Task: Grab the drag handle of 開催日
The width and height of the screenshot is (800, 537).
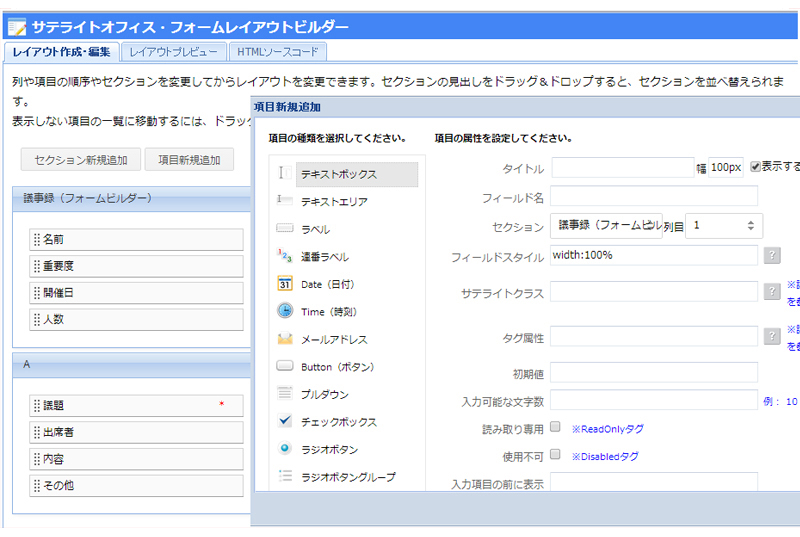Action: click(x=37, y=293)
